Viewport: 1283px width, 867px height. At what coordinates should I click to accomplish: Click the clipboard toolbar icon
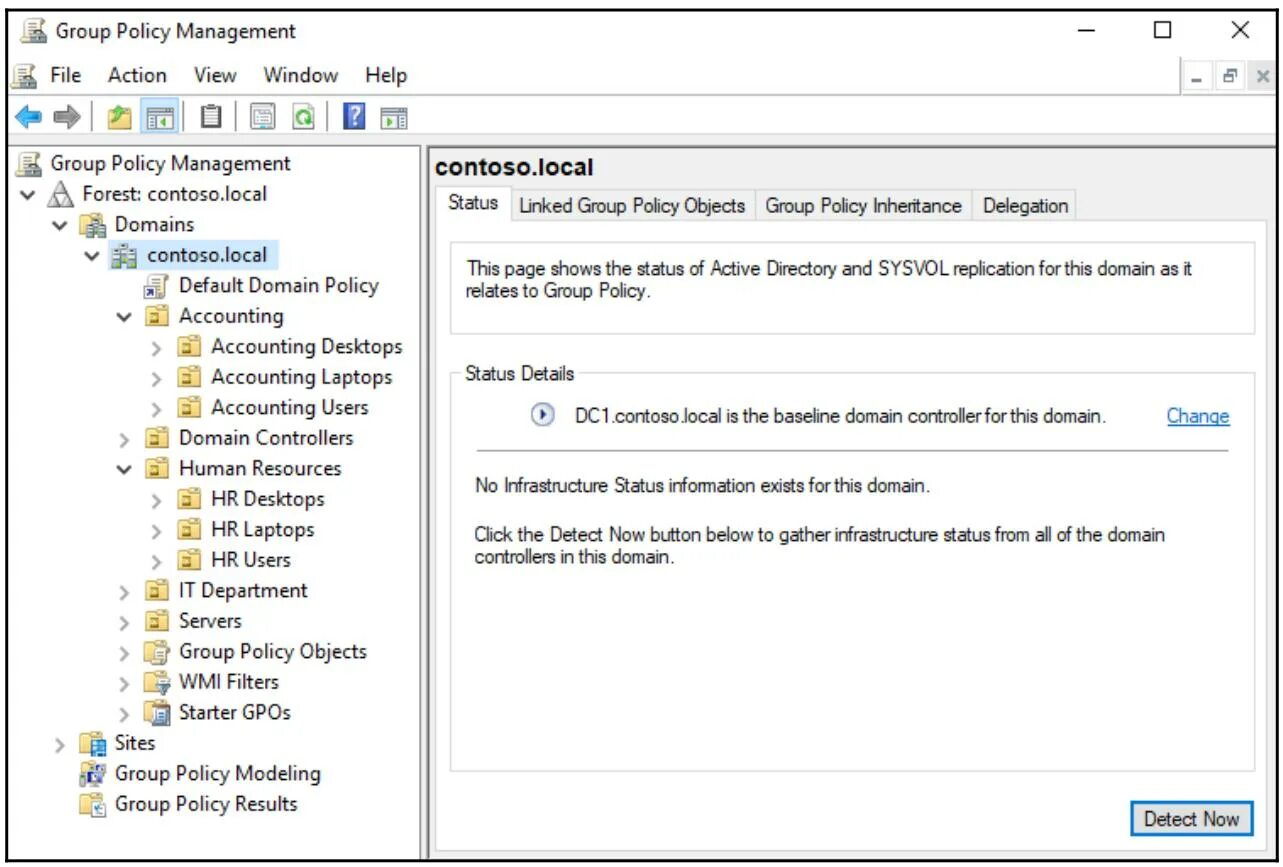[x=211, y=117]
